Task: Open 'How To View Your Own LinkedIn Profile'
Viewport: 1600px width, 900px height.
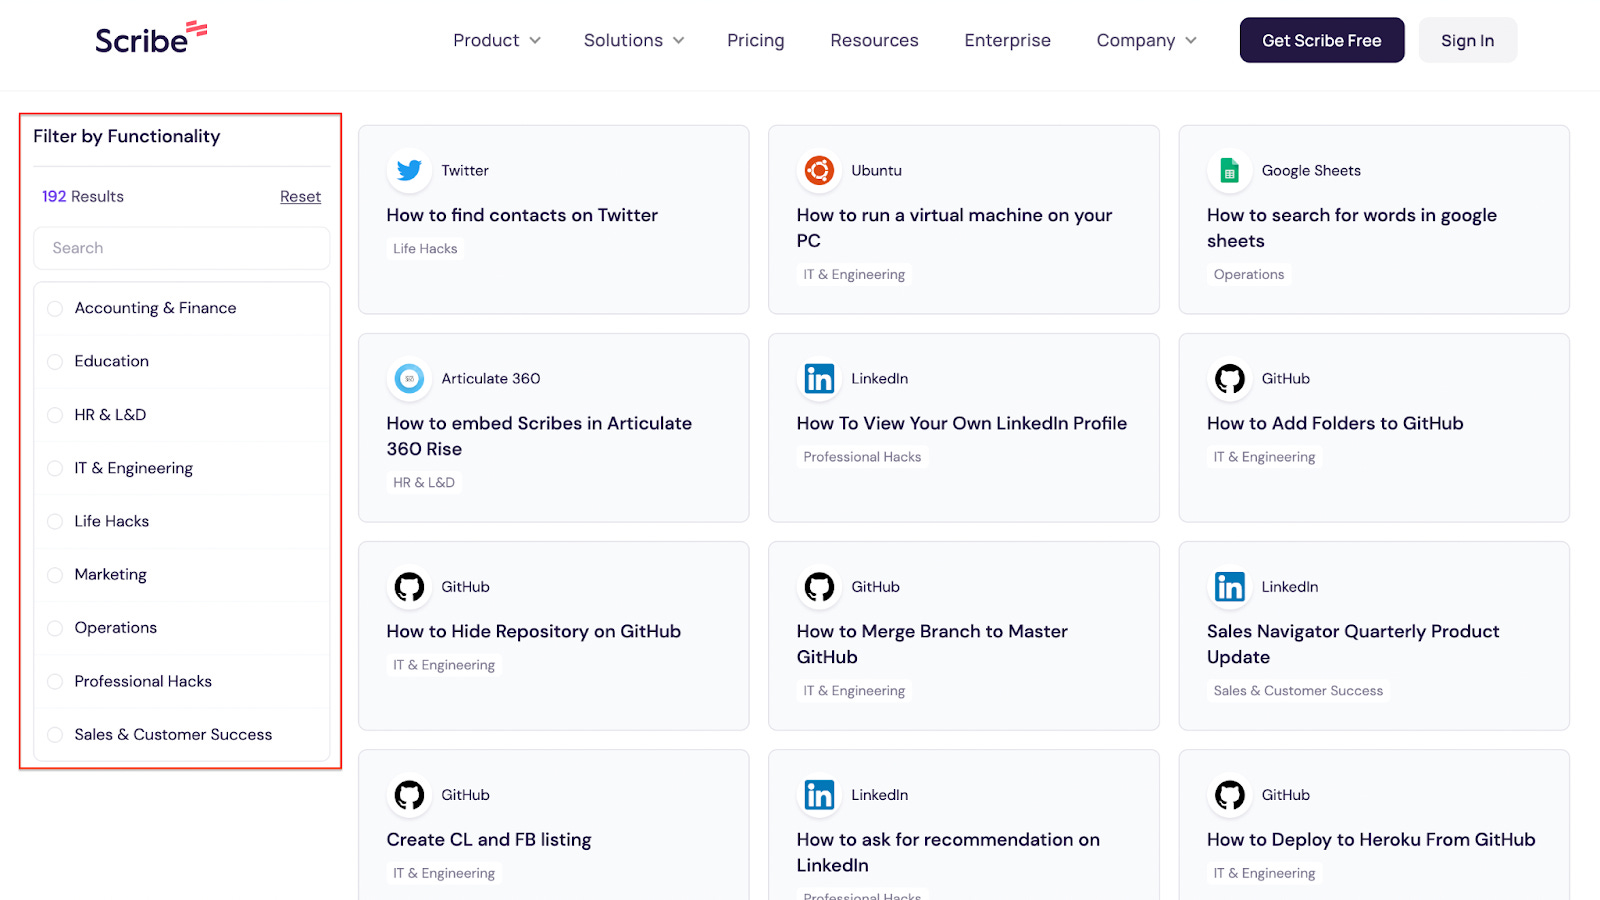Action: tap(961, 423)
